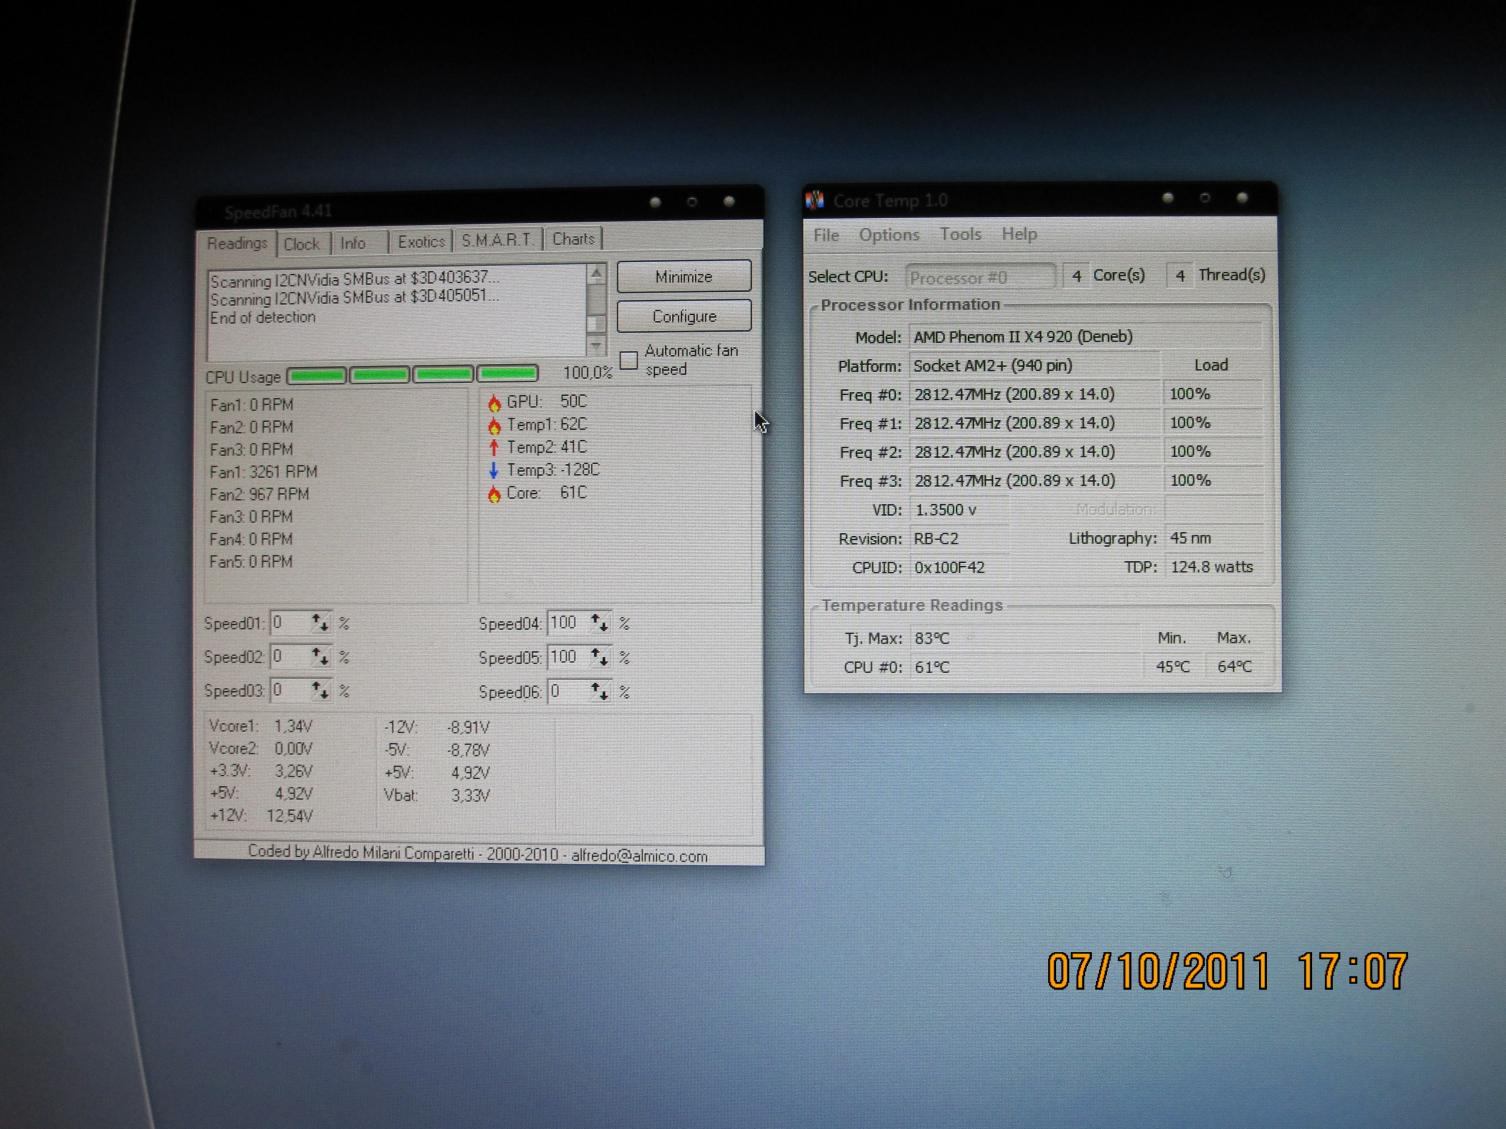1506x1129 pixels.
Task: Click the TDP 124.8 watts value
Action: [1213, 567]
